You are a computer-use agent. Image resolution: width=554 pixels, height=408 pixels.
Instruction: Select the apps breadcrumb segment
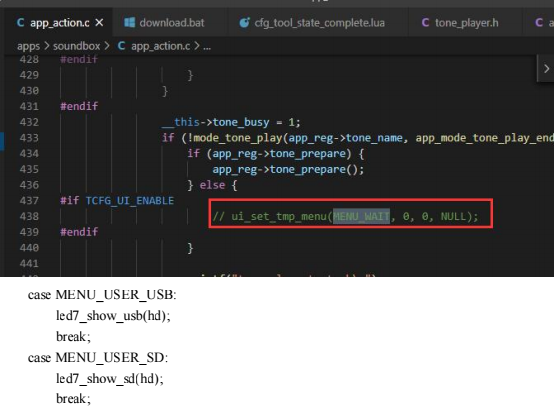click(x=29, y=46)
